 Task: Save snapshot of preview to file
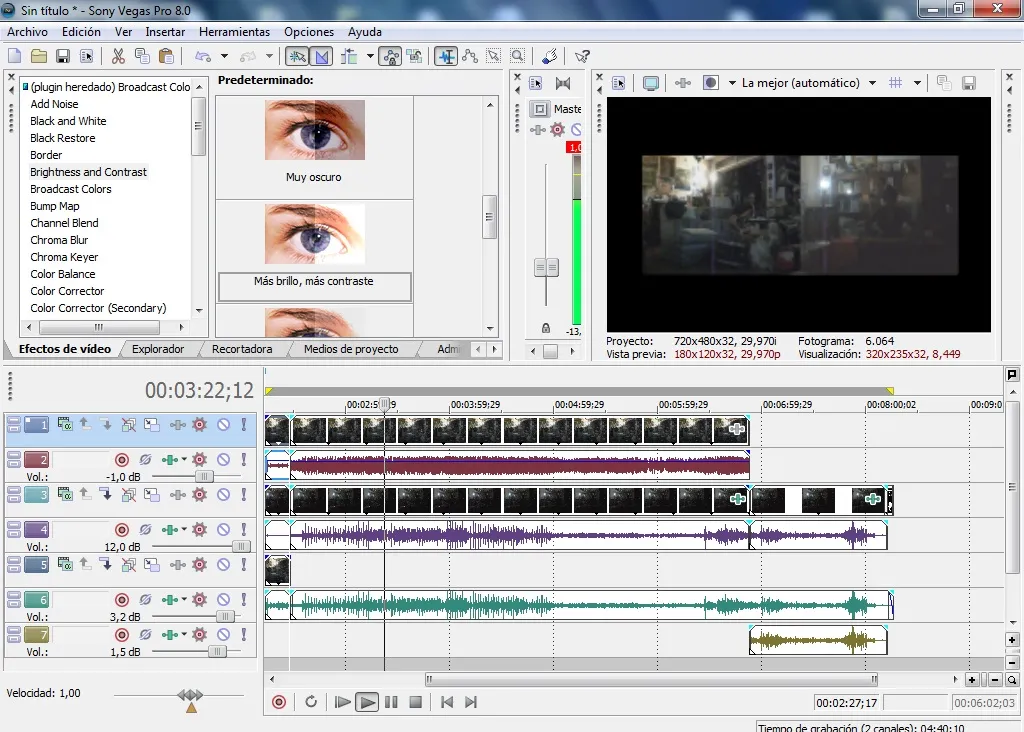[969, 83]
